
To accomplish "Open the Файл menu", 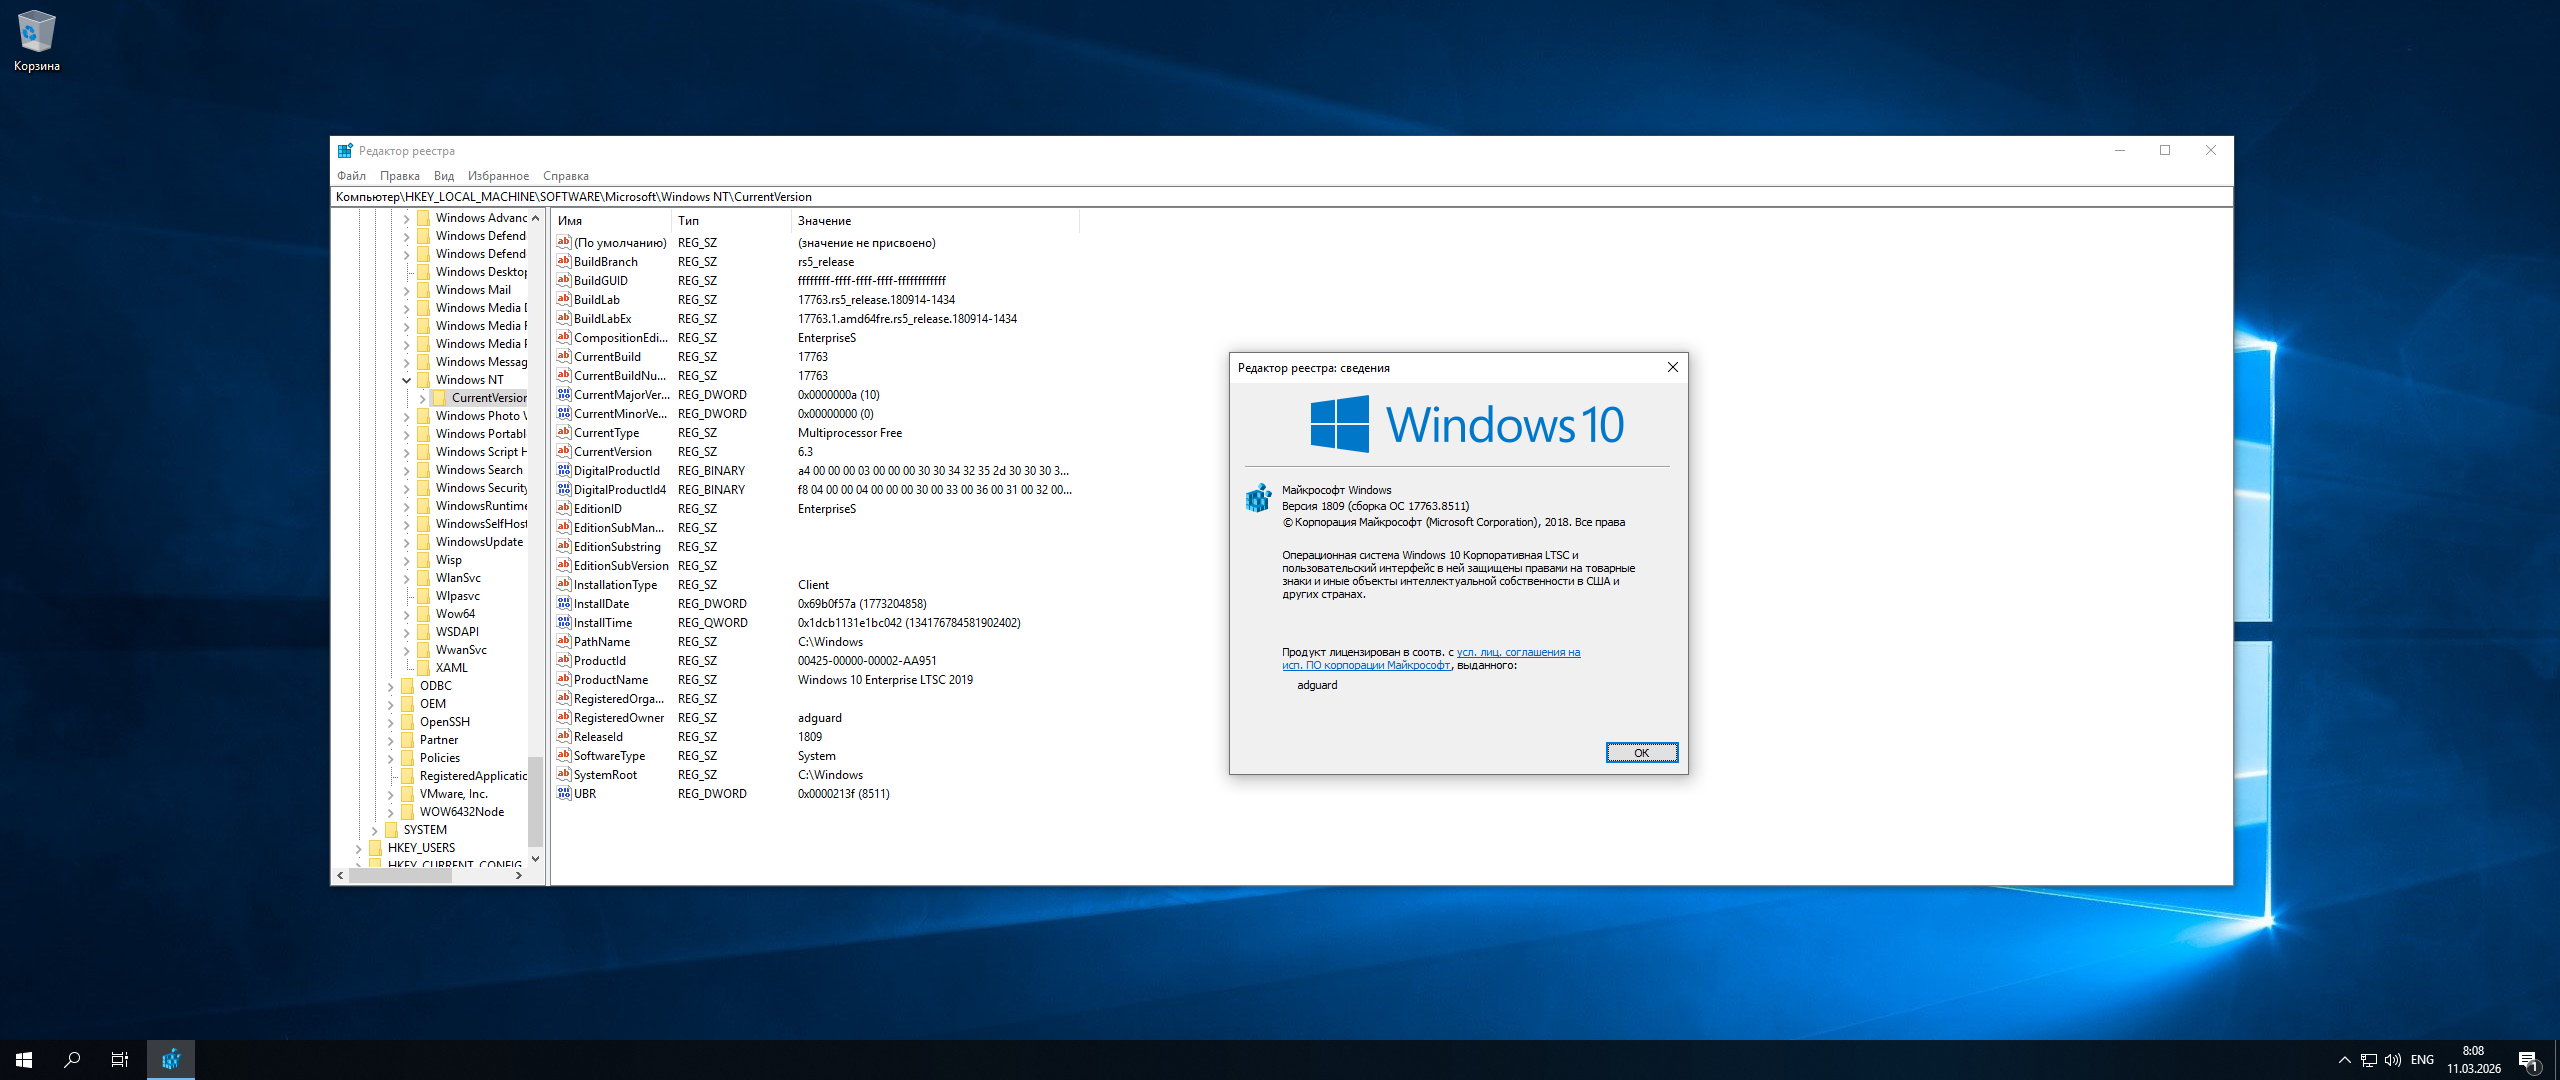I will 351,176.
